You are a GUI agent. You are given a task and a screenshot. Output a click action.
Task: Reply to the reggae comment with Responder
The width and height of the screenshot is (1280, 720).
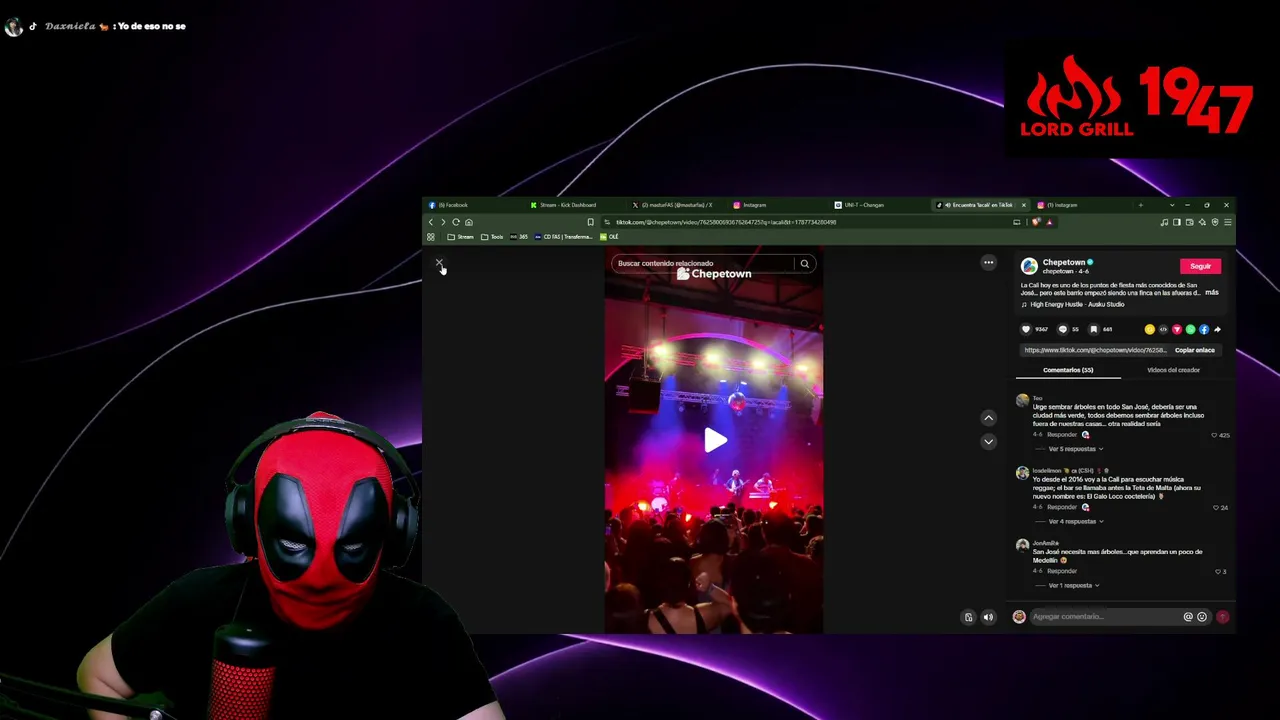point(1062,507)
